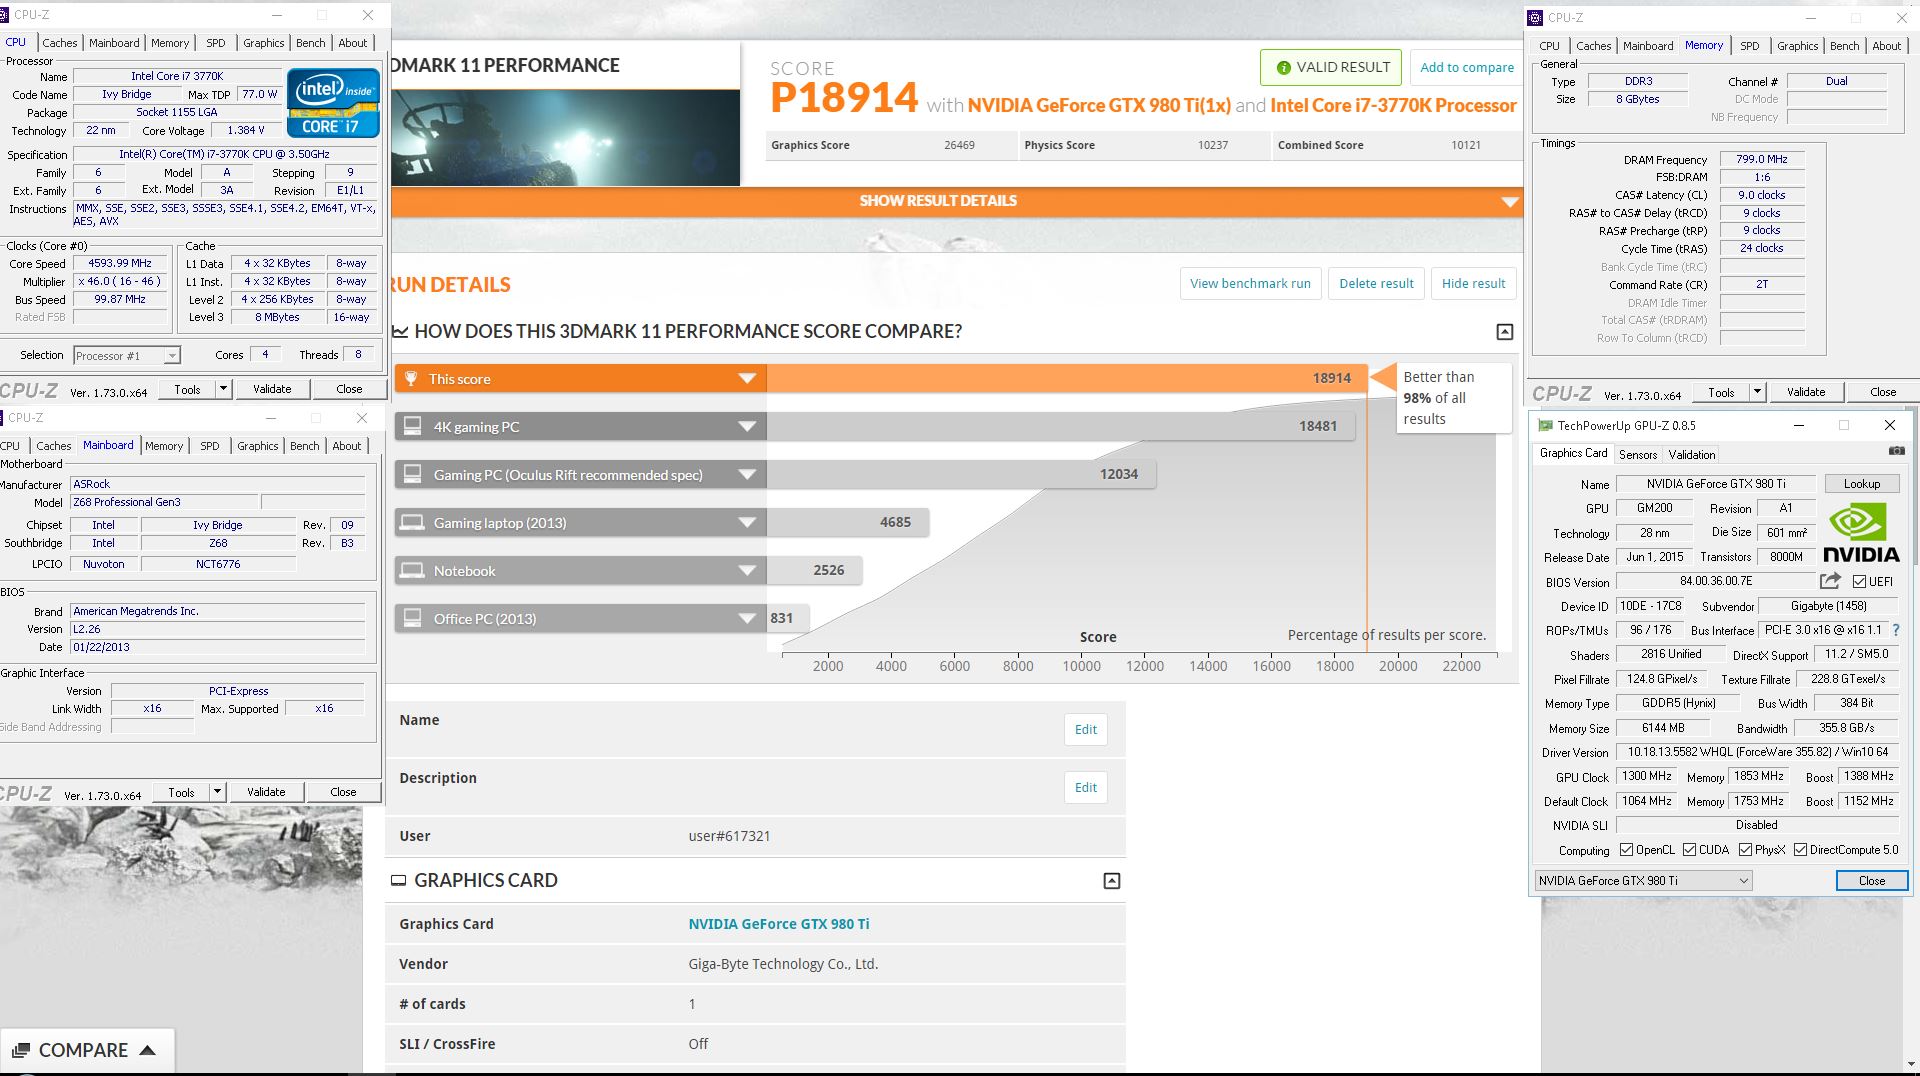This screenshot has height=1076, width=1920.
Task: Click Validate in CPU-Z Memory window
Action: (x=1806, y=392)
